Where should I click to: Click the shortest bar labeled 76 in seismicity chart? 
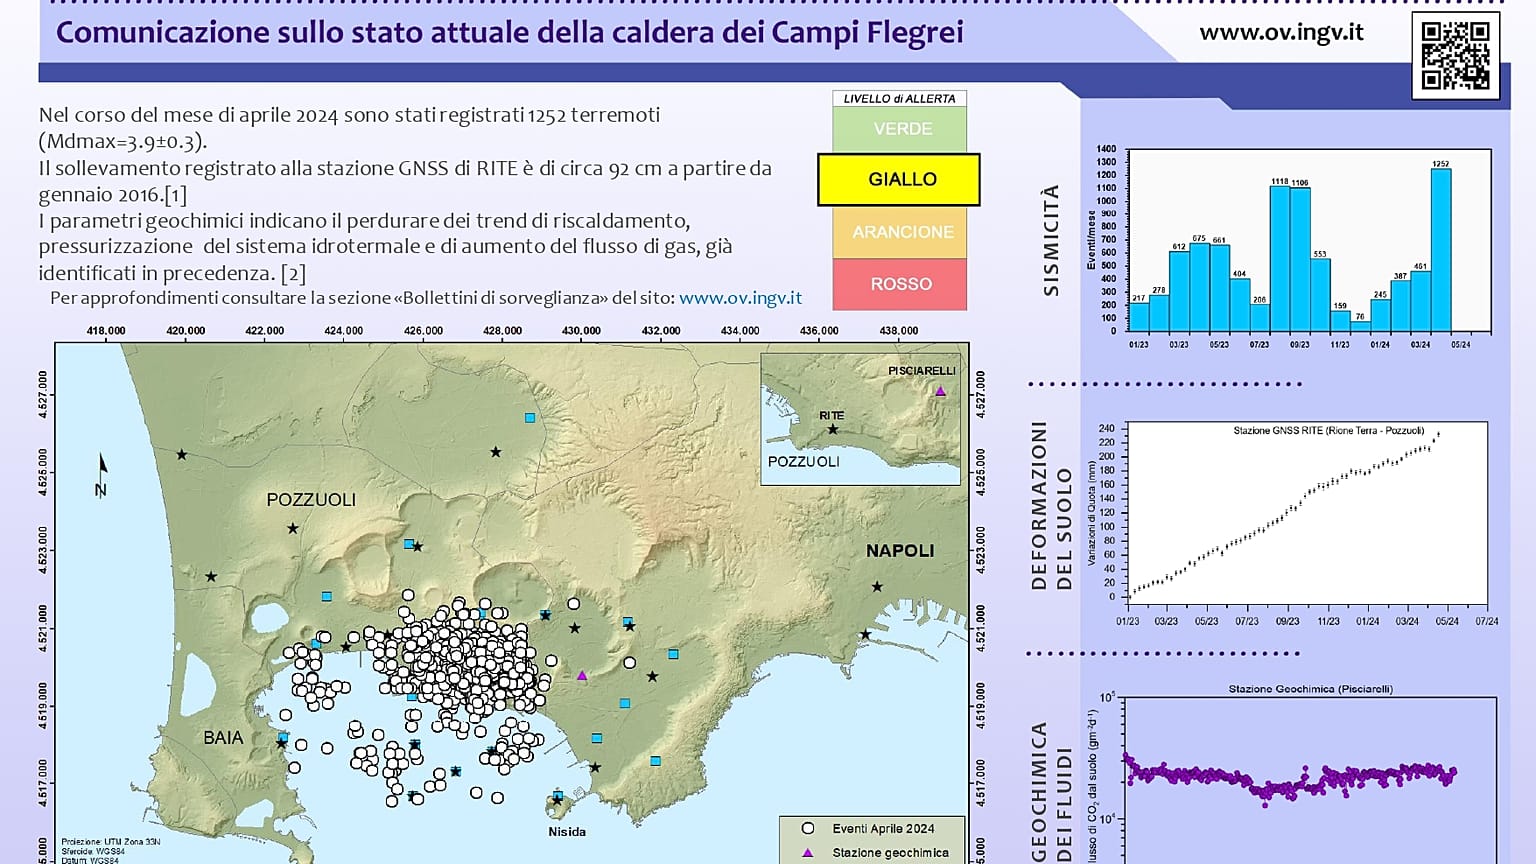1360,327
